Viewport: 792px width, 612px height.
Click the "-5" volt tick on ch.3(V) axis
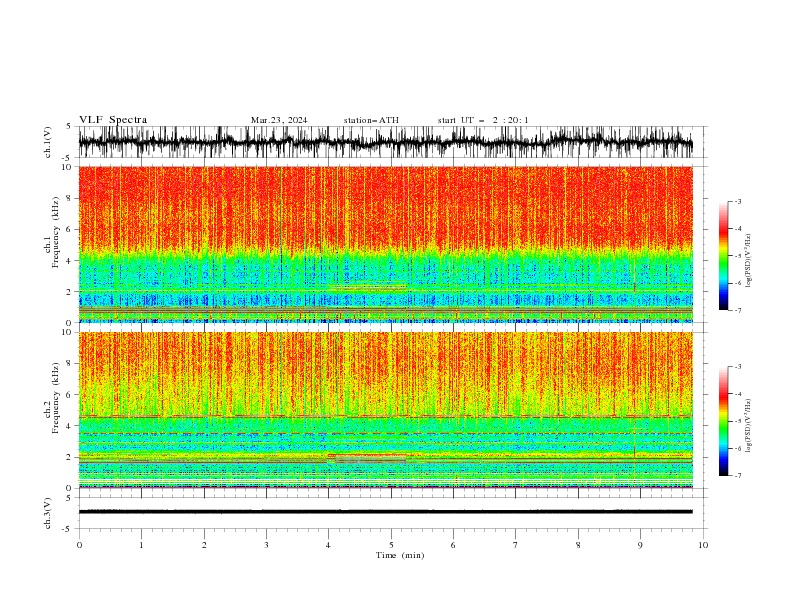[x=68, y=529]
